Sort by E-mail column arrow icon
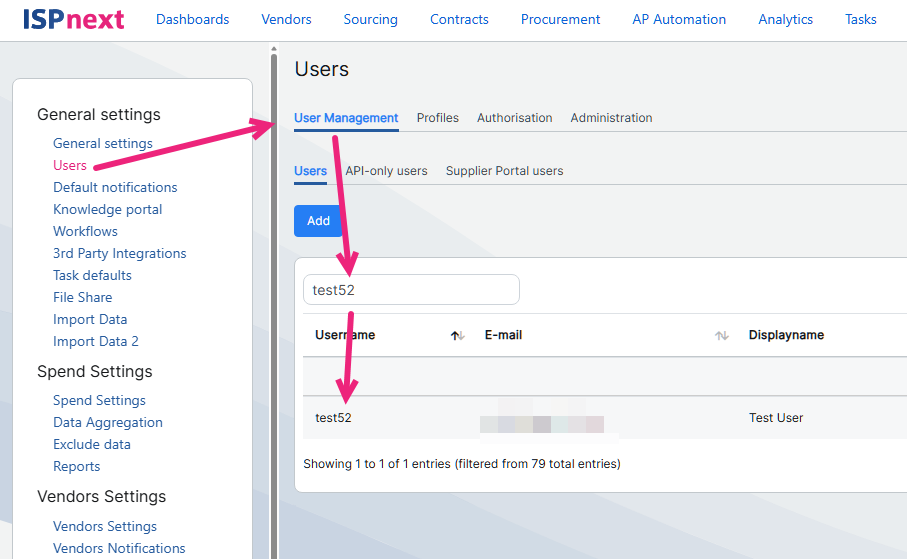 tap(721, 336)
